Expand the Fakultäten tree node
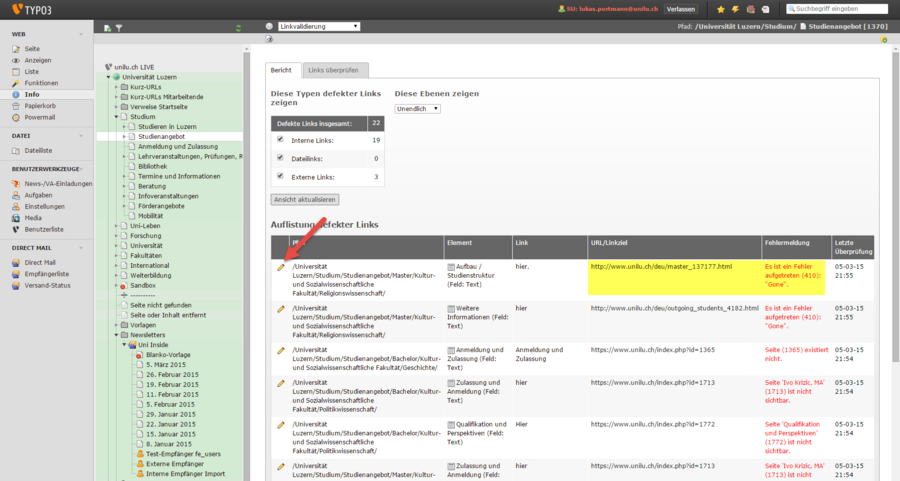The height and width of the screenshot is (481, 900). tap(117, 255)
